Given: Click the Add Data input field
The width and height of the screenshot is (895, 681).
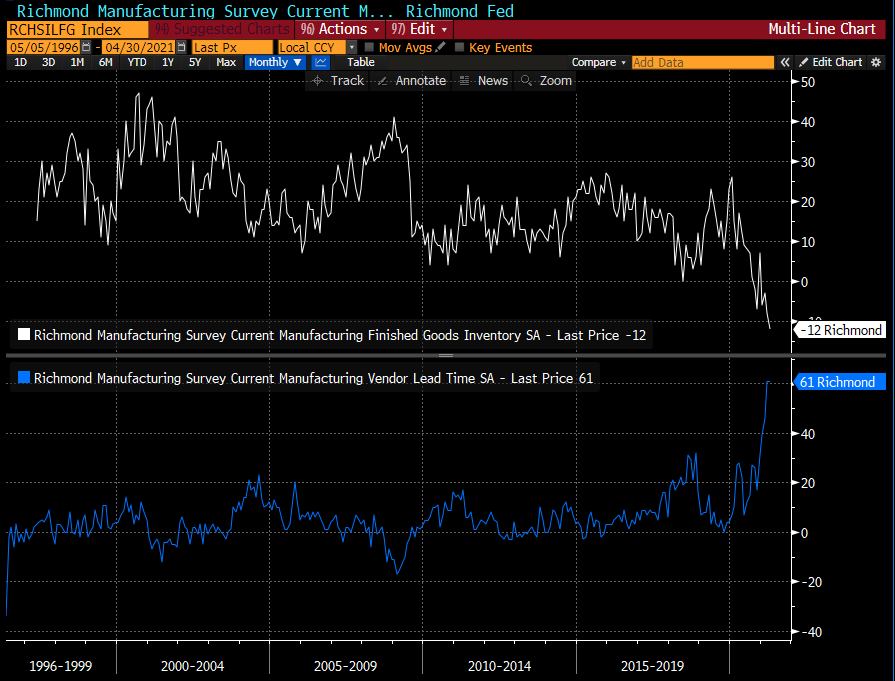Looking at the screenshot, I should click(x=703, y=62).
